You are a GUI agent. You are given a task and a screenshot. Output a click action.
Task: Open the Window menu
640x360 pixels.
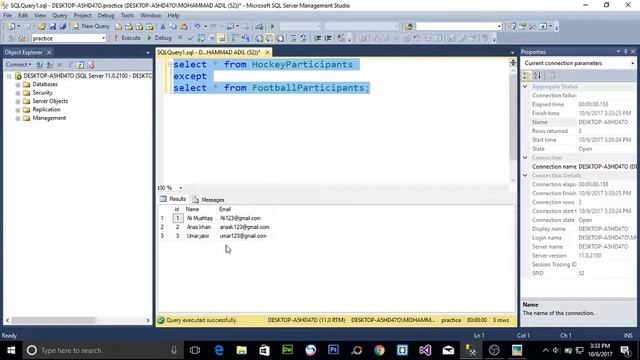[151, 16]
